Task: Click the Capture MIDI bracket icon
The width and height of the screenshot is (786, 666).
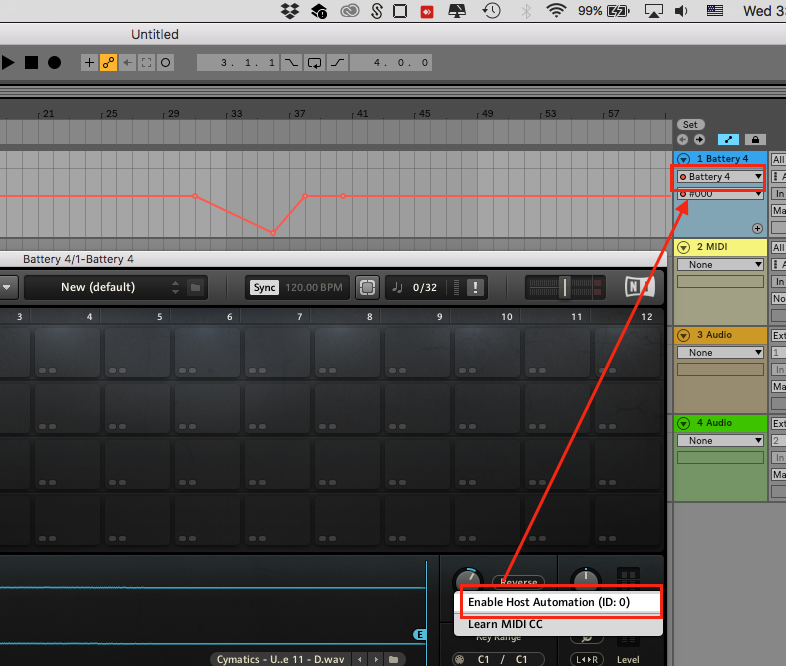Action: (x=146, y=63)
